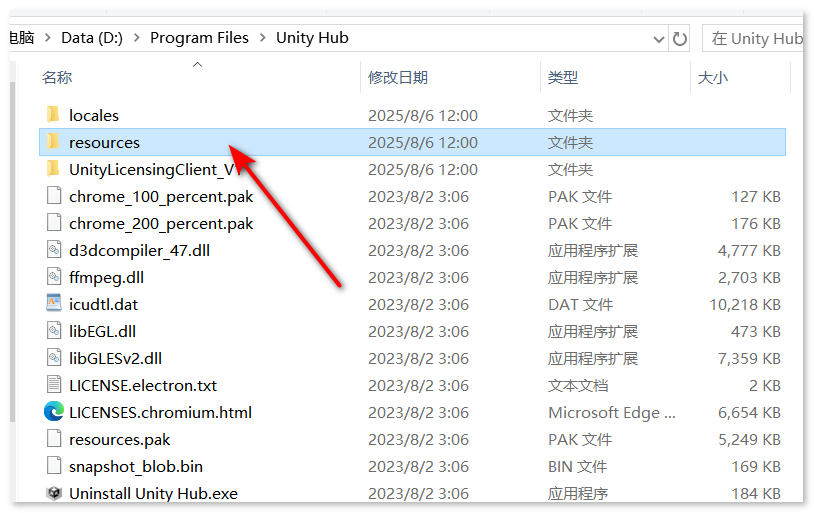Click the chrome_100_percent.pak file icon
Image resolution: width=814 pixels, height=513 pixels.
pyautogui.click(x=54, y=196)
